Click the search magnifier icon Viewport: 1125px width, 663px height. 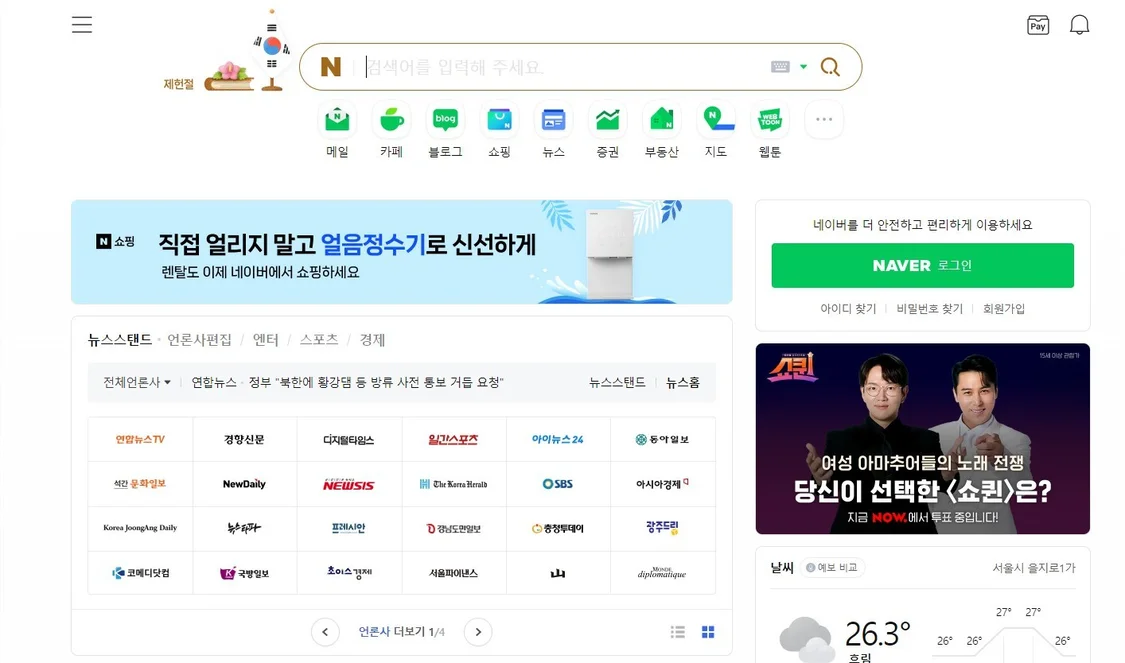tap(830, 67)
